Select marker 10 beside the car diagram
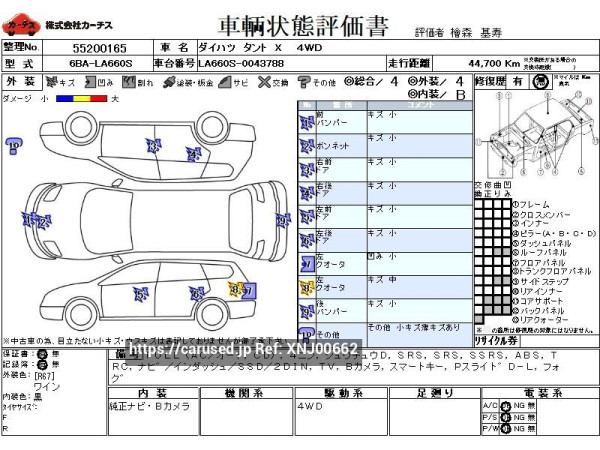Screen dimensions: 600x450 click(x=14, y=147)
